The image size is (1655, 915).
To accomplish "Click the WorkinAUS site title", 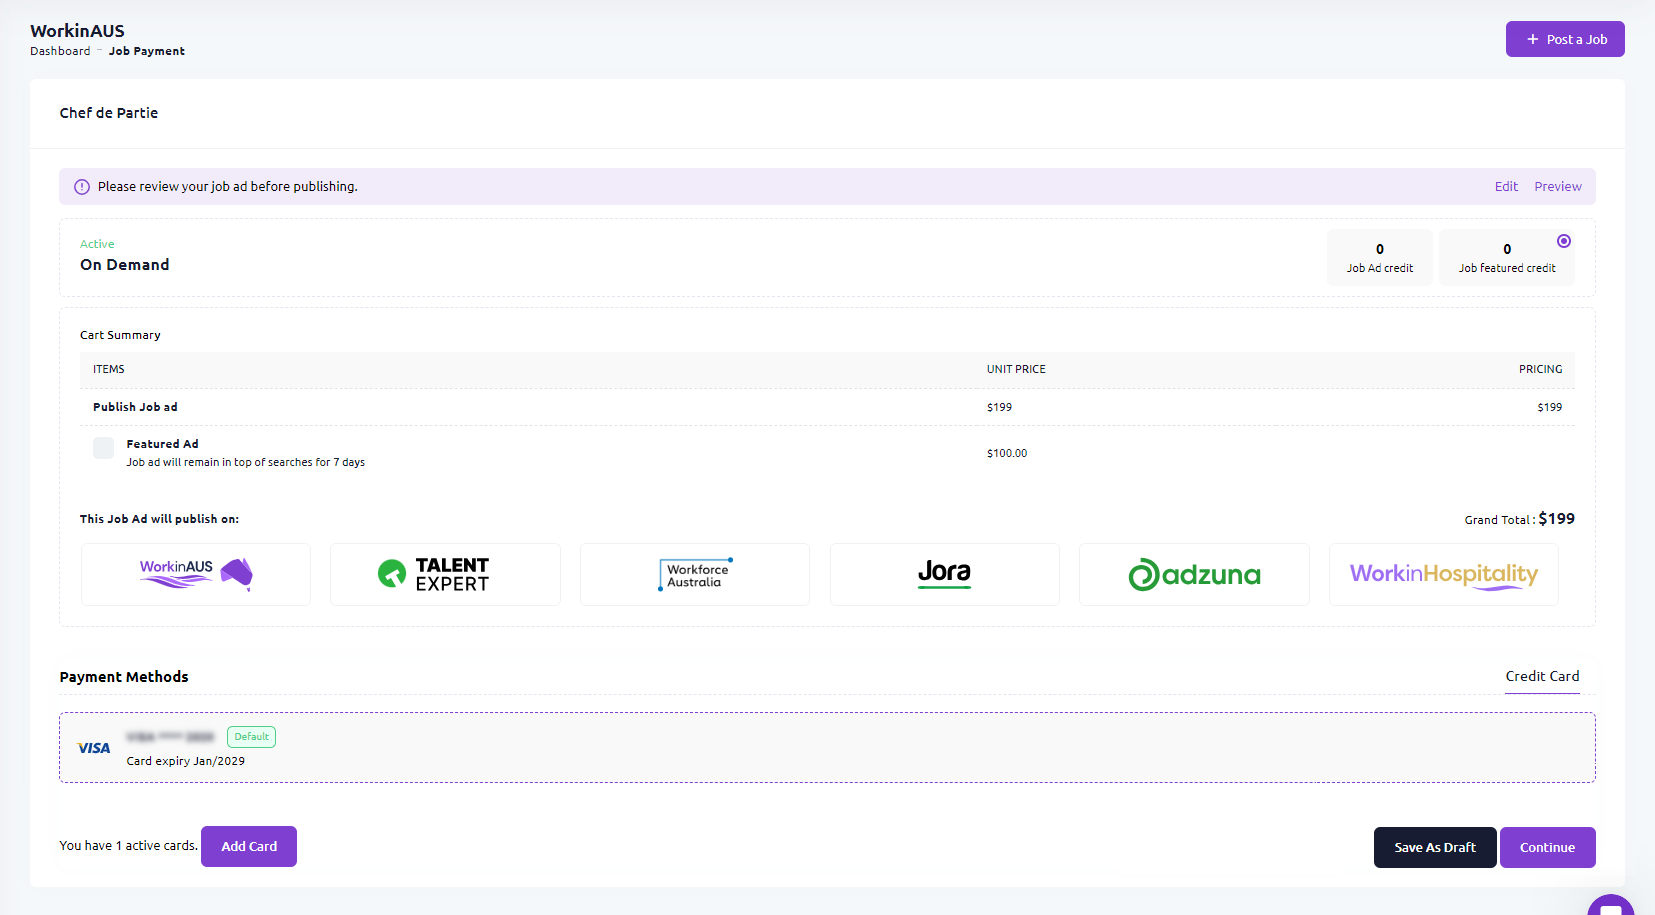I will point(78,31).
